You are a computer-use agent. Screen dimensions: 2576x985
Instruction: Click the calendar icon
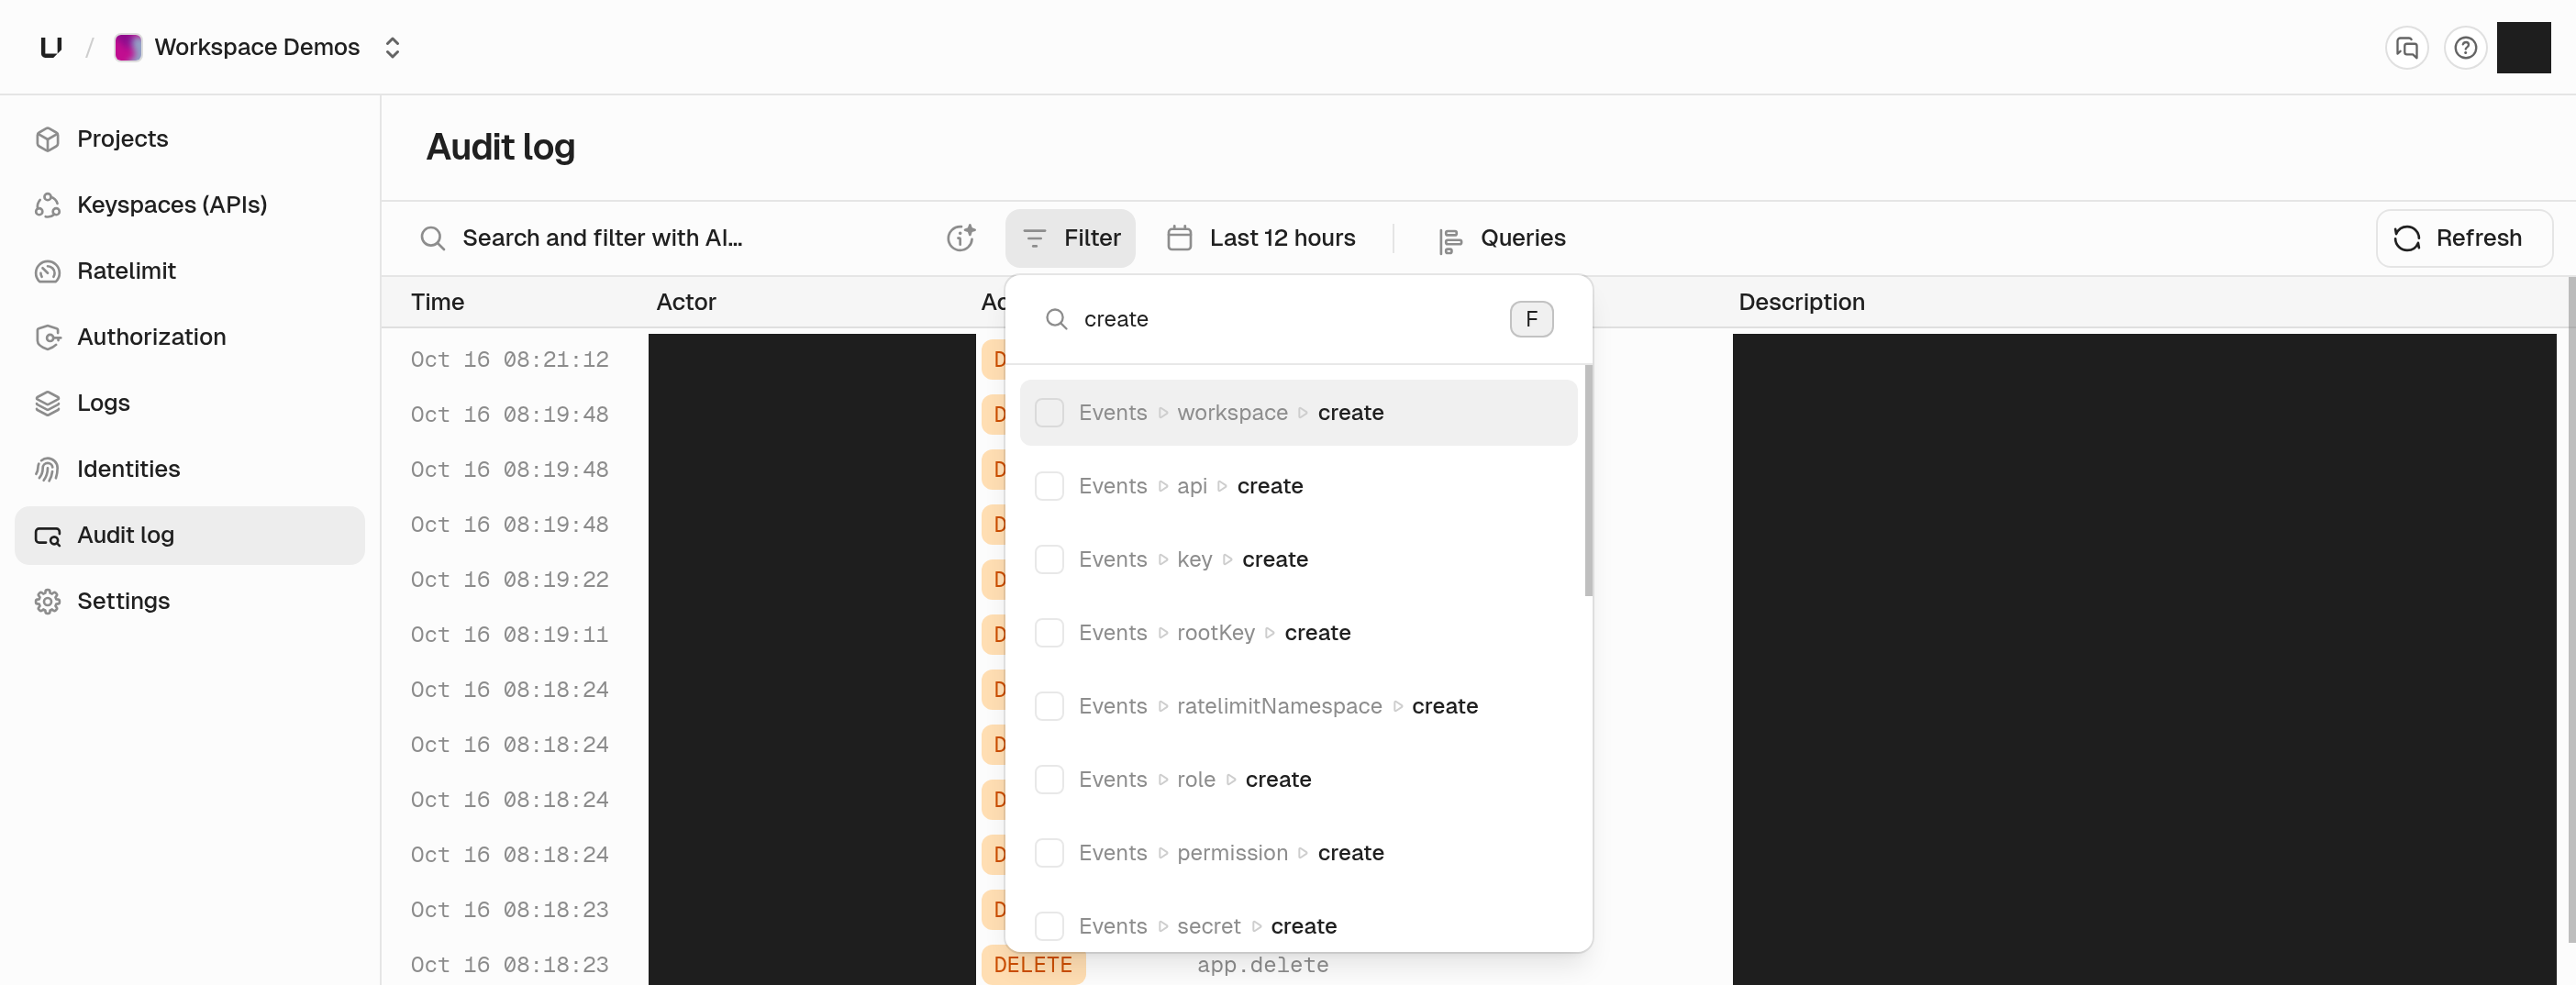pos(1180,238)
